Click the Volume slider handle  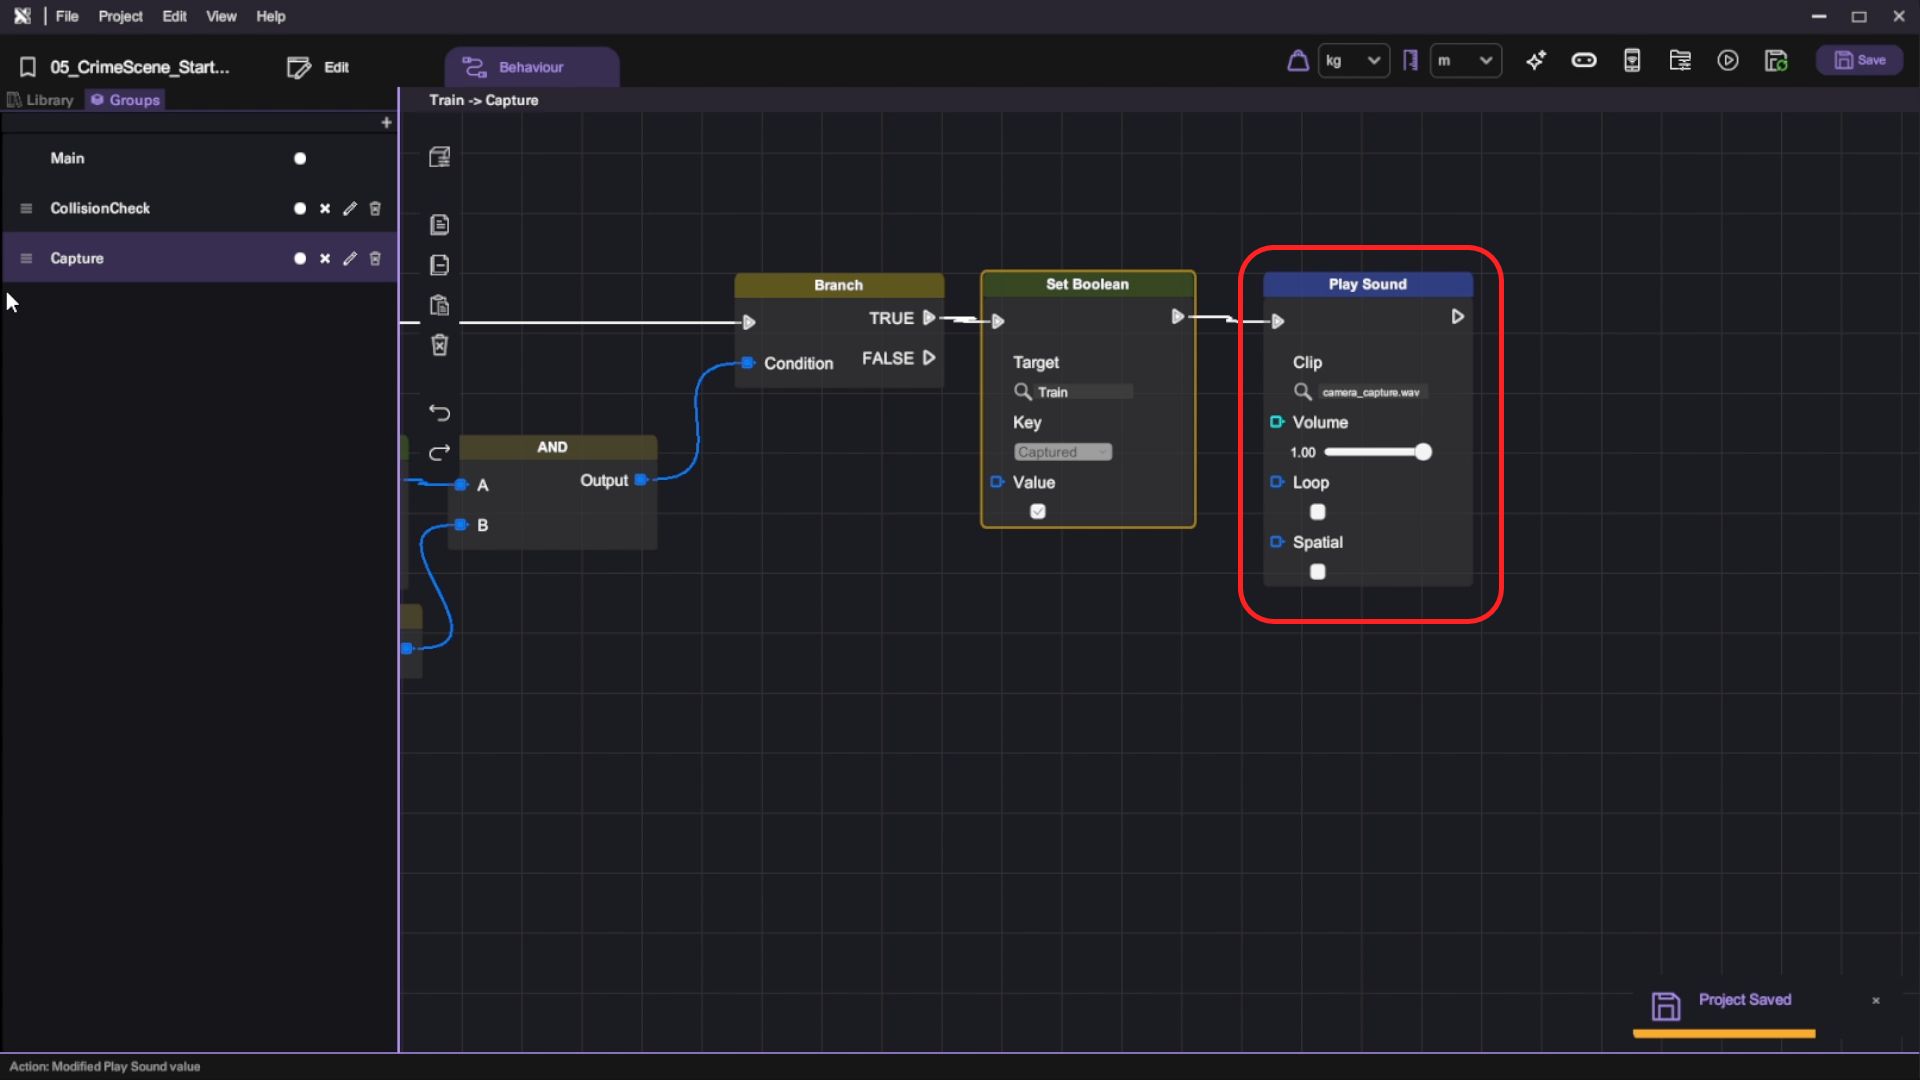(x=1423, y=452)
